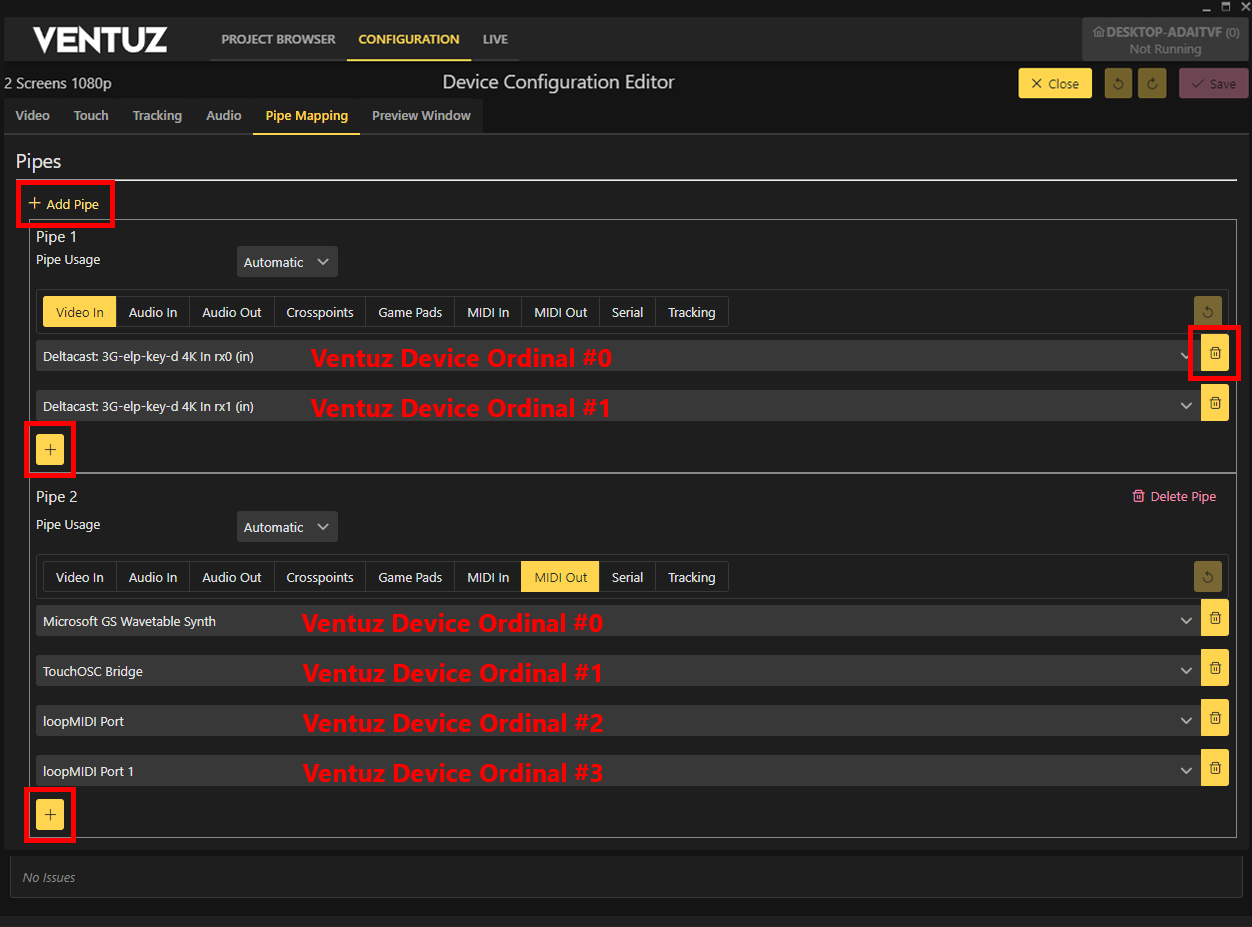Open the Project Browser section

click(x=278, y=40)
